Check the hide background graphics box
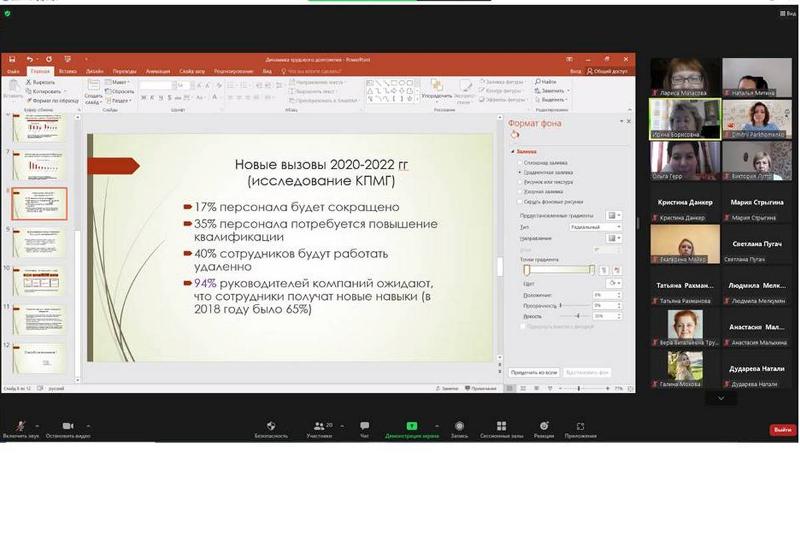 point(520,201)
